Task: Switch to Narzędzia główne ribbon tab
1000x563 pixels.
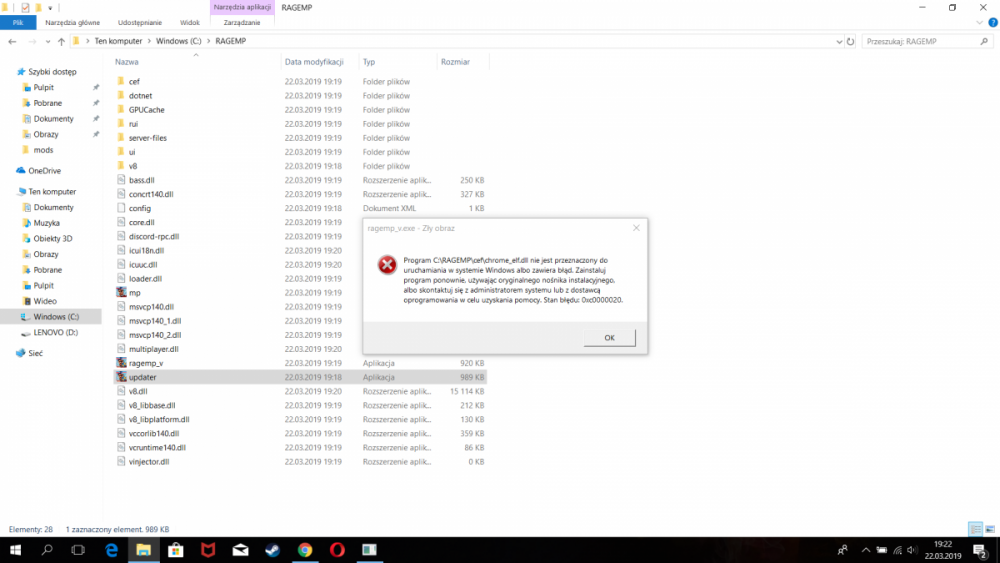Action: tap(73, 22)
